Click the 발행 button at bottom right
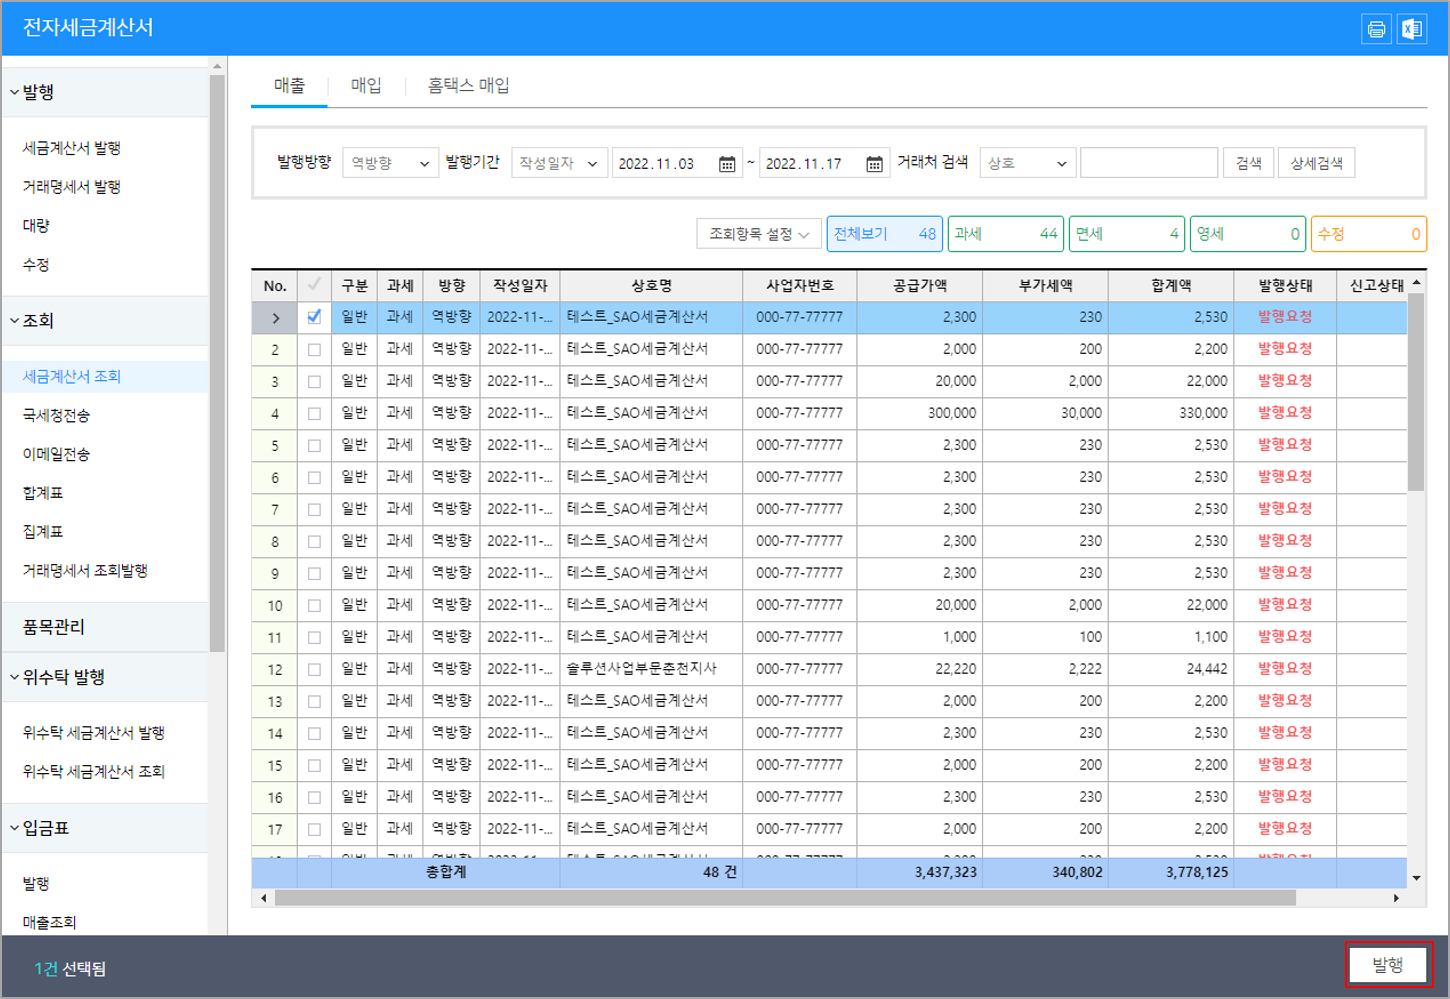Screen dimensions: 1450x999 click(1387, 965)
